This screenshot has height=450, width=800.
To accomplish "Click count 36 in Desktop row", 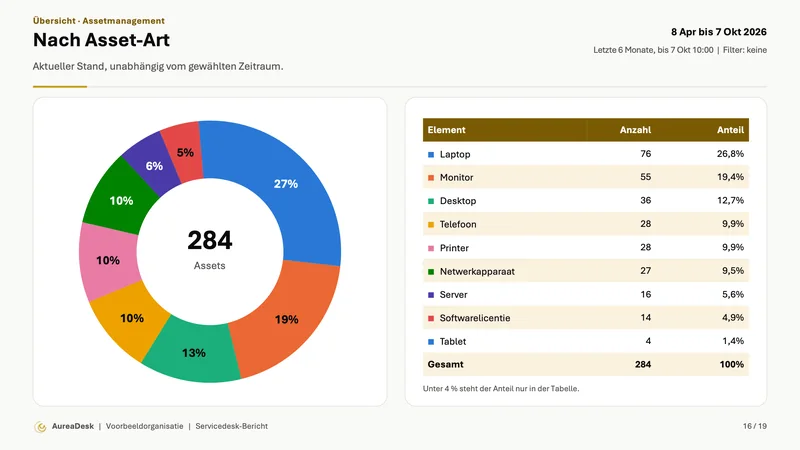I will pyautogui.click(x=645, y=201).
